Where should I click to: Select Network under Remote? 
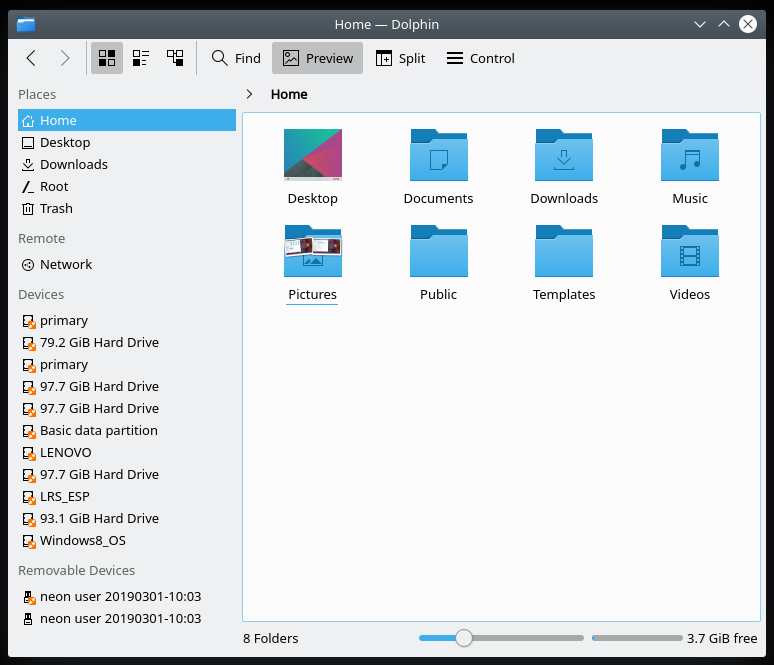click(x=65, y=265)
